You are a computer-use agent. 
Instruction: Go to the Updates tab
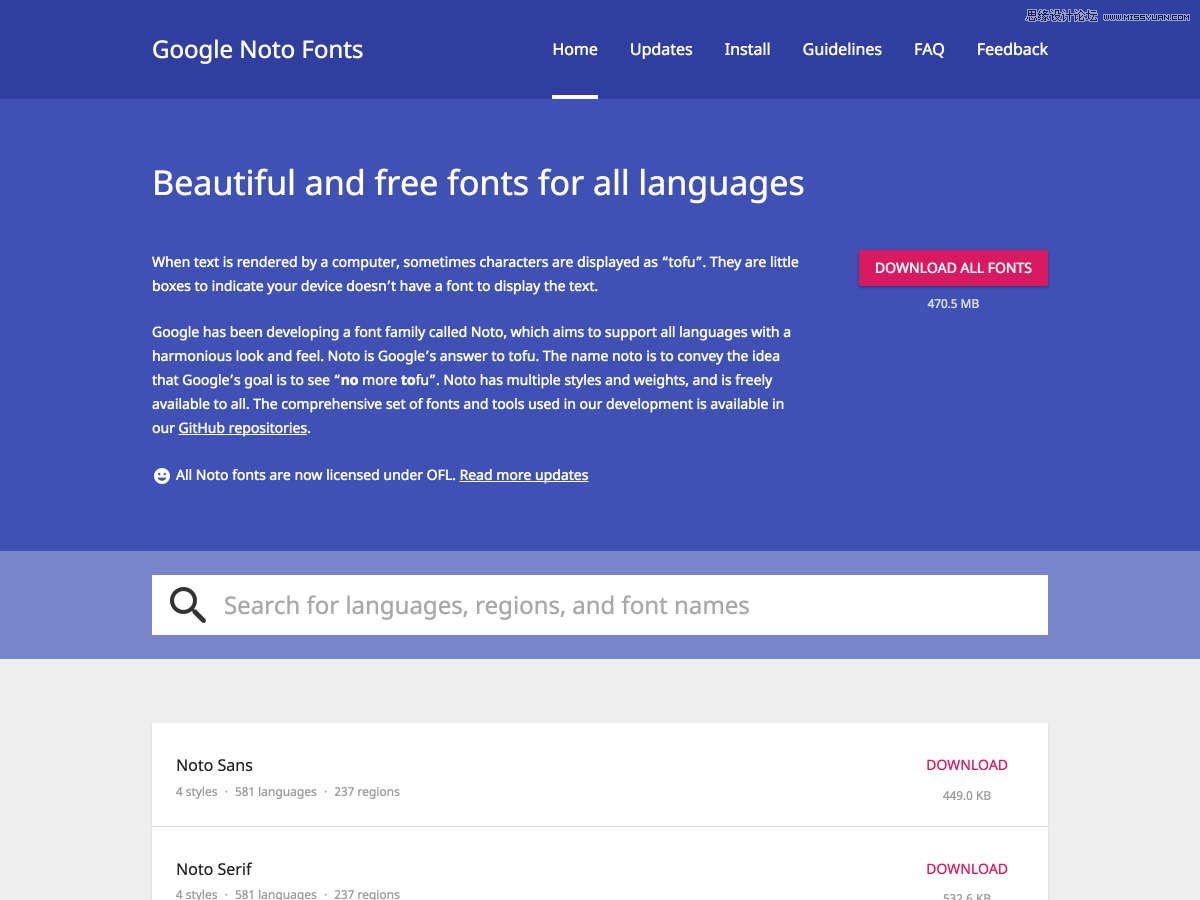(x=661, y=49)
